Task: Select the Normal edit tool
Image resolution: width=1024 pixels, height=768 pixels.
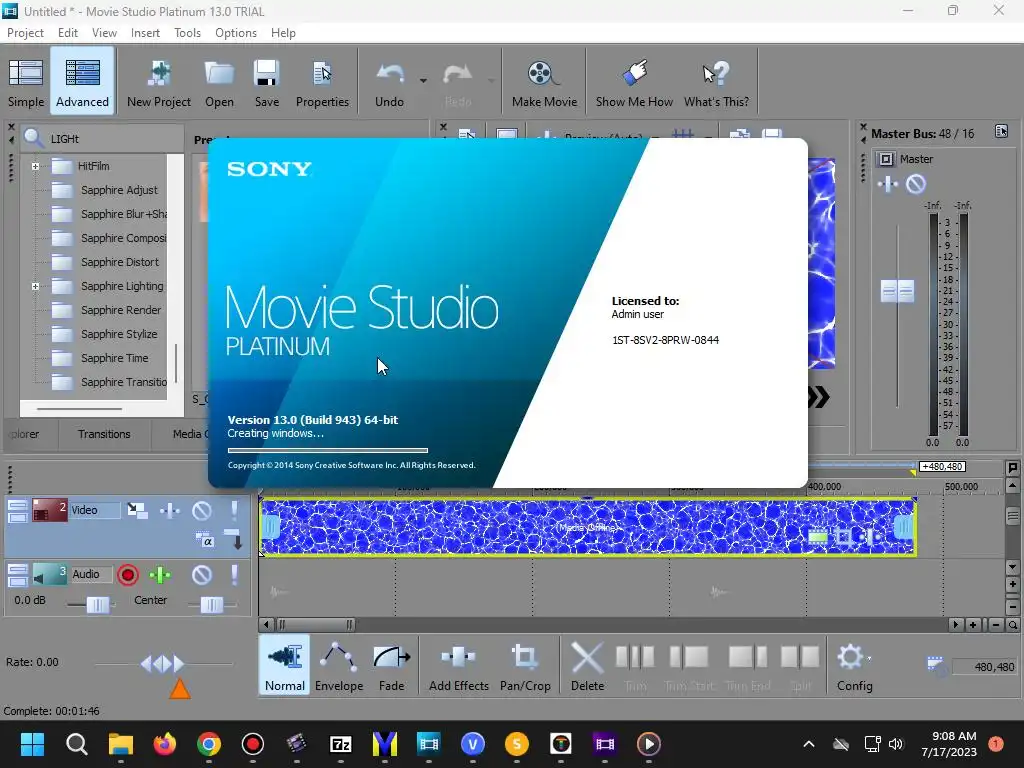Action: point(285,666)
